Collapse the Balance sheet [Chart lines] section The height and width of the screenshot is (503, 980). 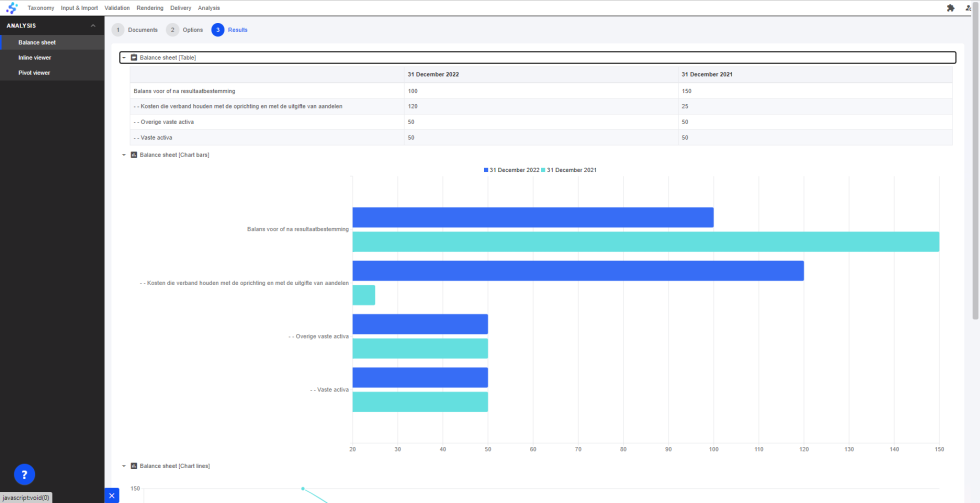[x=124, y=466]
